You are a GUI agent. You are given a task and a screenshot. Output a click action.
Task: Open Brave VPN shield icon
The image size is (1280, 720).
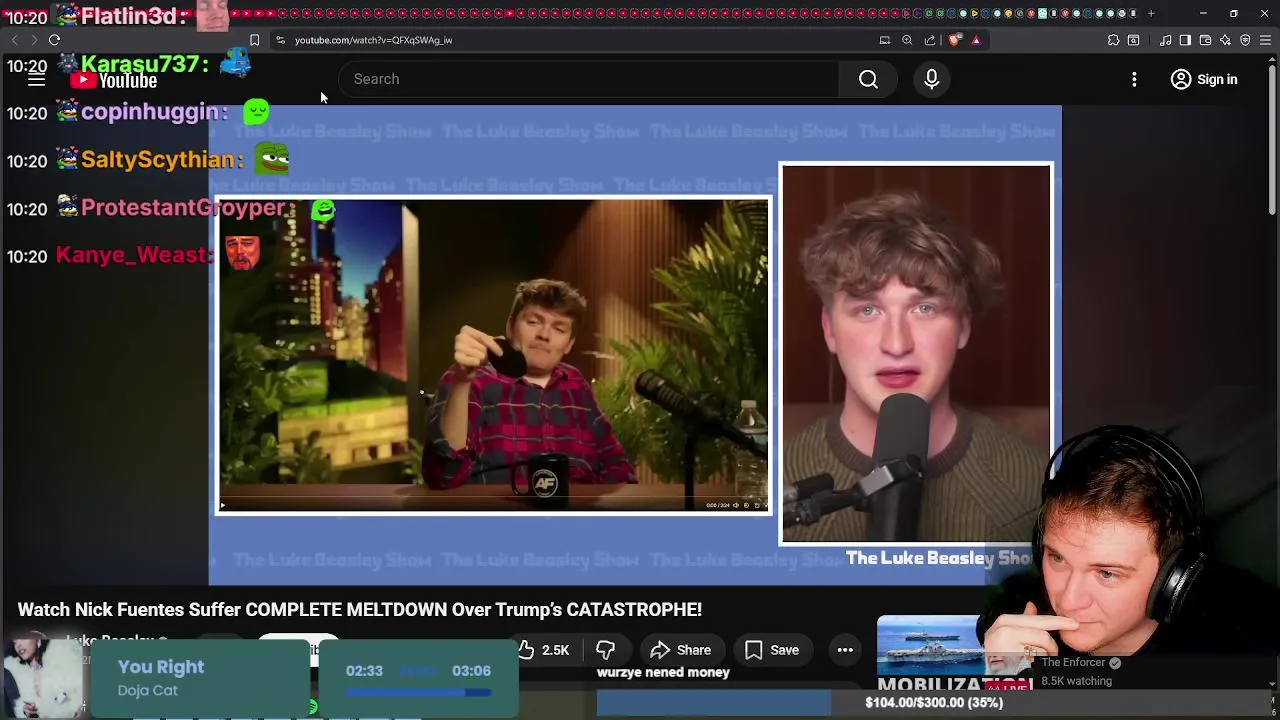point(1245,40)
